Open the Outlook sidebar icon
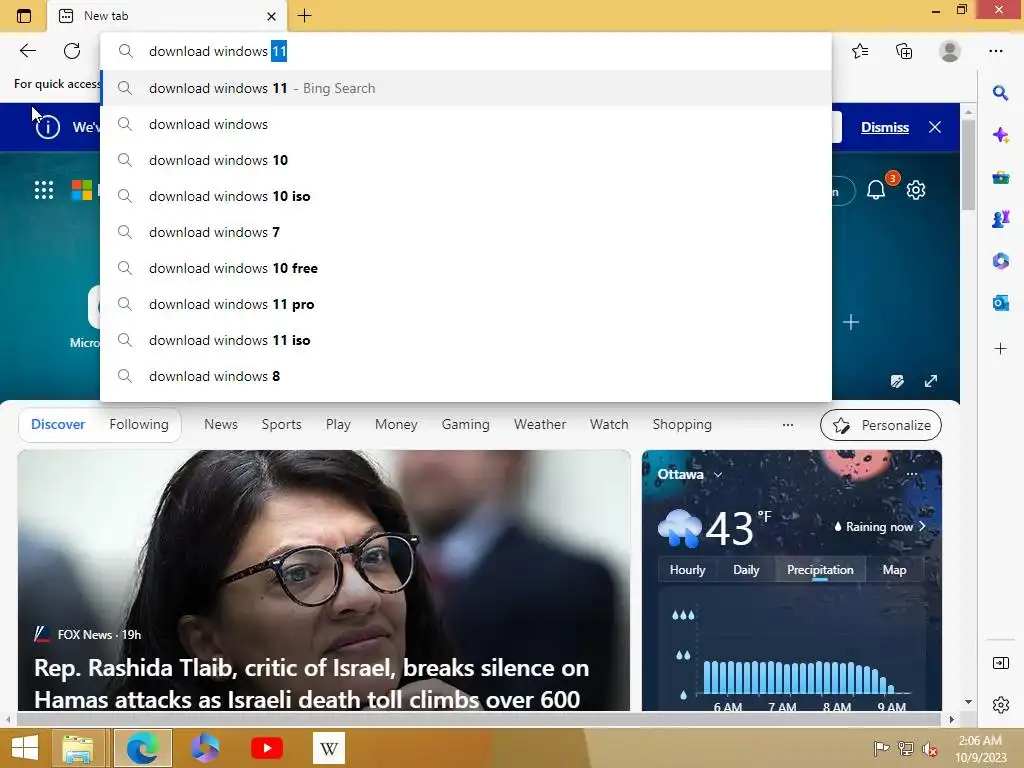 point(1000,303)
